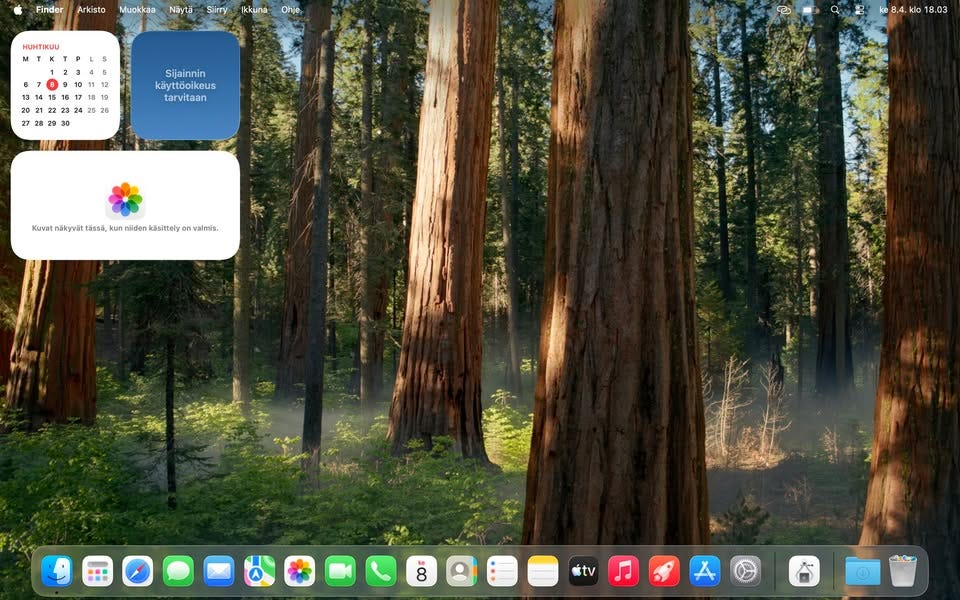This screenshot has width=960, height=600.
Task: Open the Apple TV app
Action: pyautogui.click(x=583, y=571)
